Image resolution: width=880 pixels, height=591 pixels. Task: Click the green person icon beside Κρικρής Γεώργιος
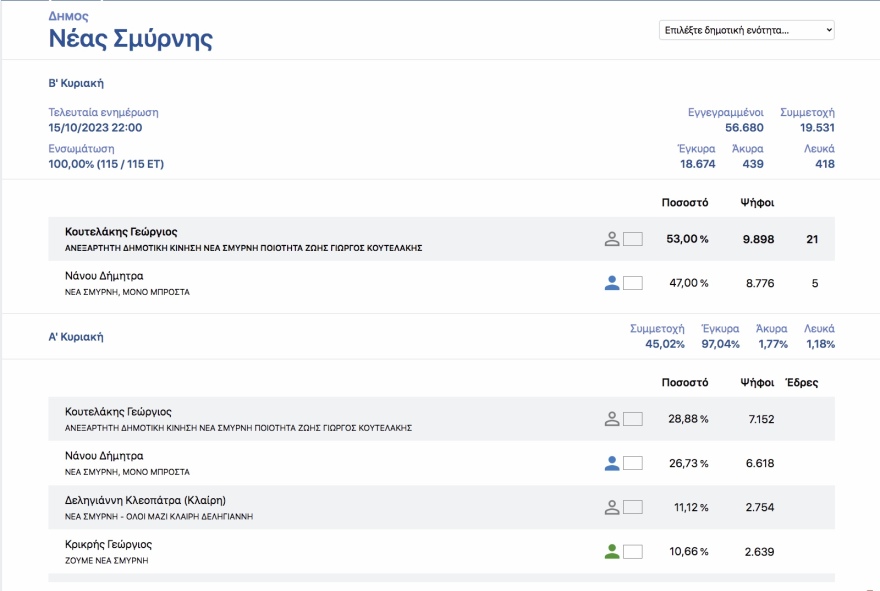612,551
